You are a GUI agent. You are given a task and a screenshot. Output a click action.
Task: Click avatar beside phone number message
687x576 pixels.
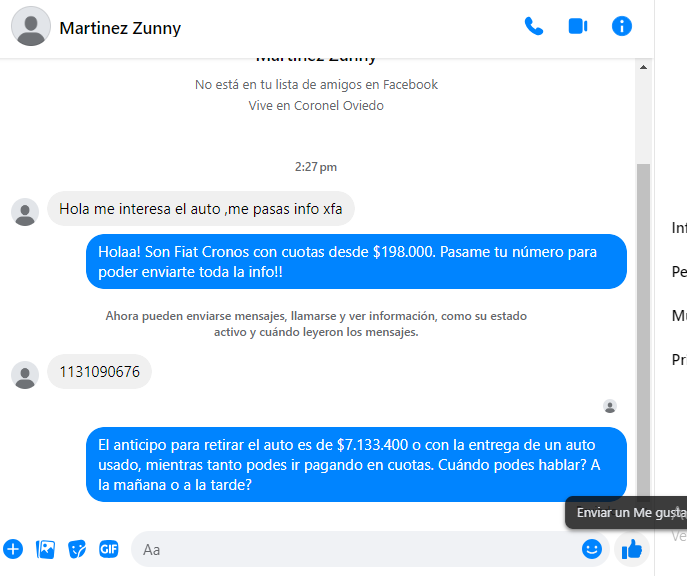25,375
